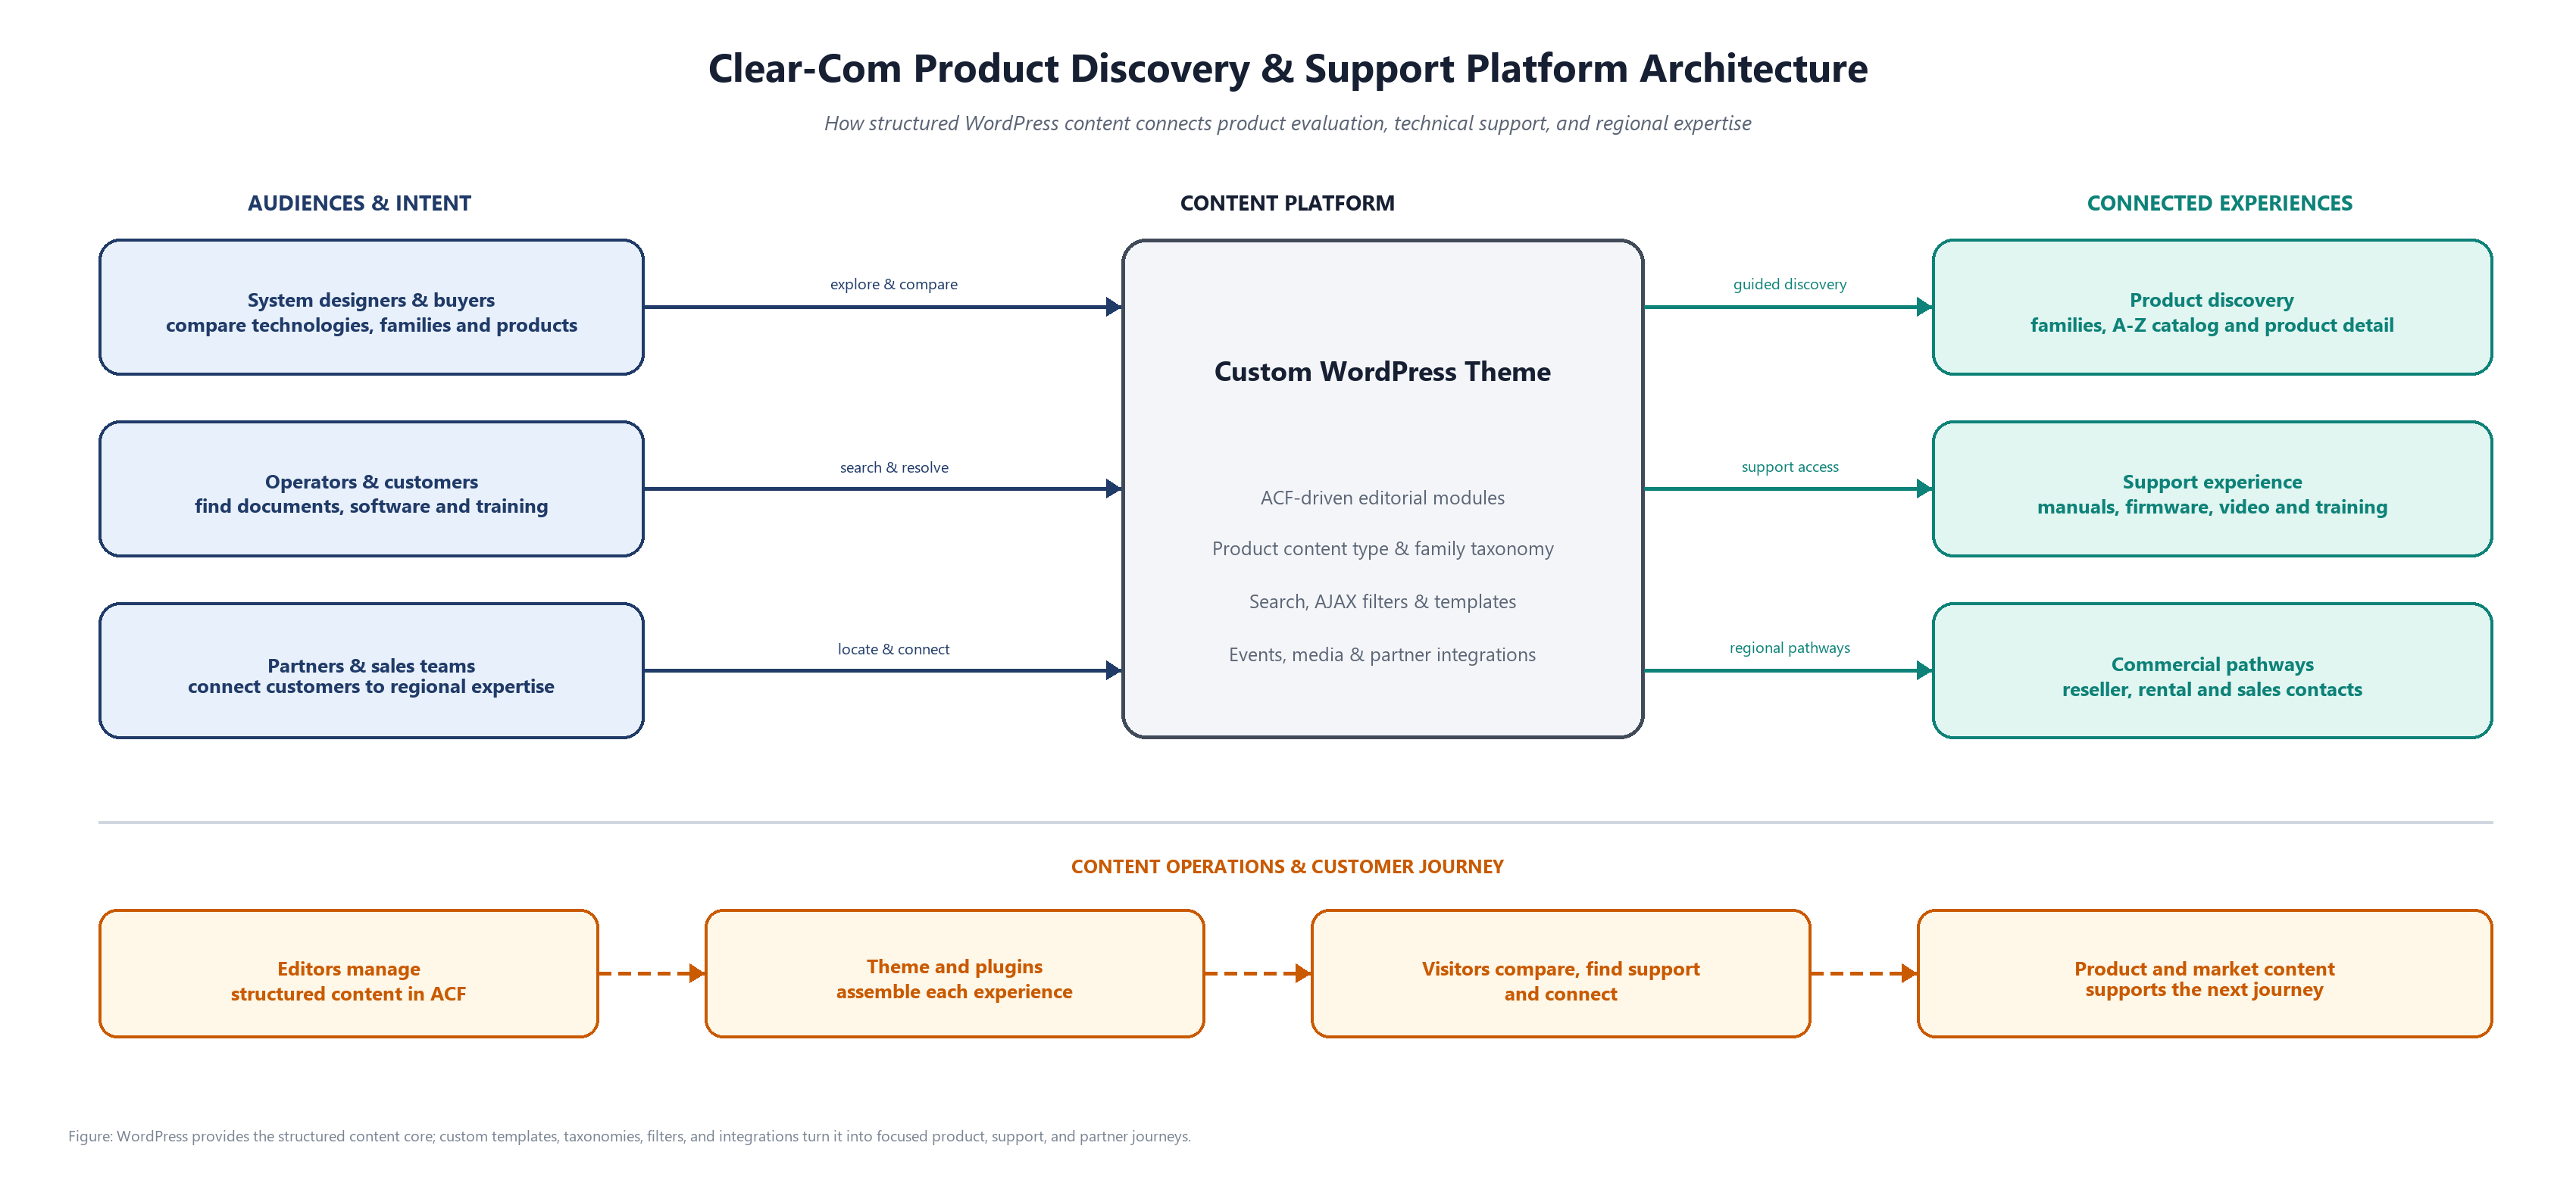Click the main diagram title
This screenshot has height=1177, width=2576.
point(1287,69)
